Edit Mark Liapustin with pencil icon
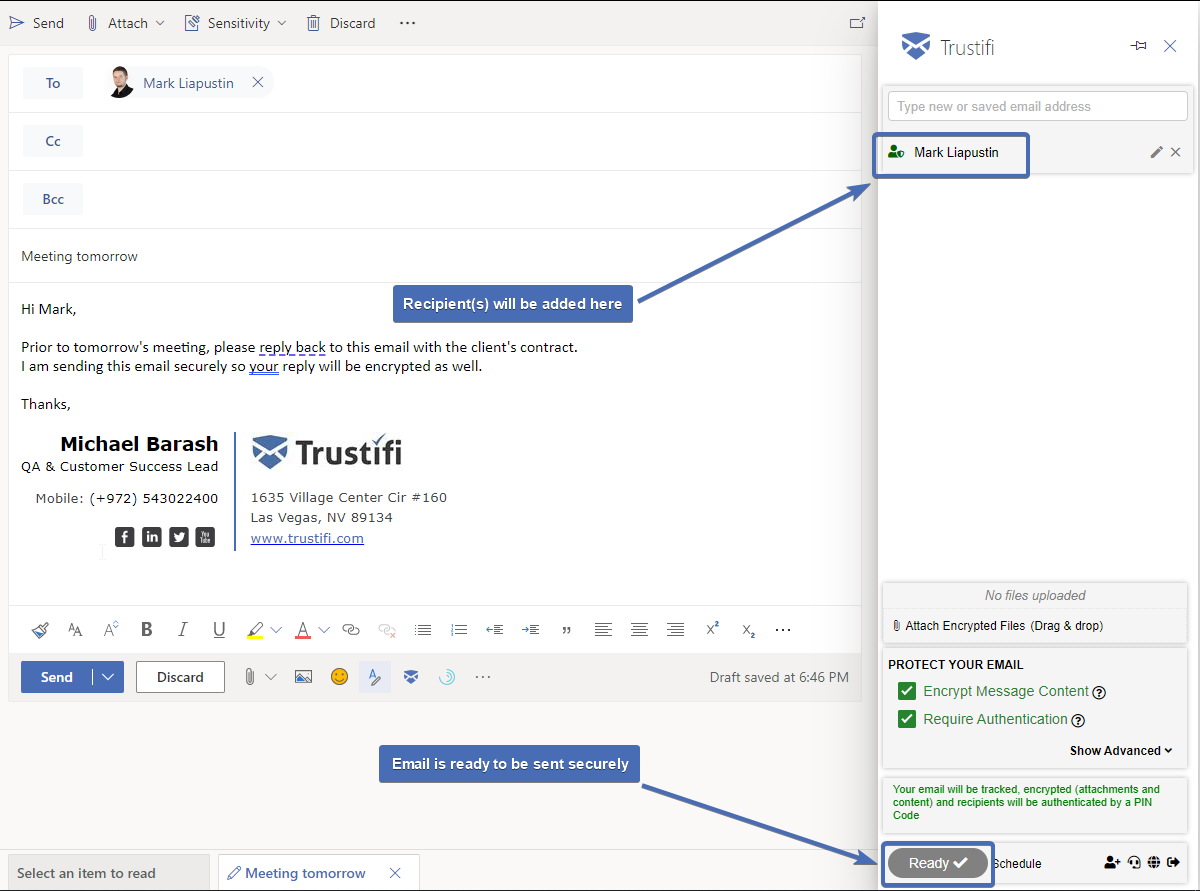1200x891 pixels. (x=1157, y=152)
